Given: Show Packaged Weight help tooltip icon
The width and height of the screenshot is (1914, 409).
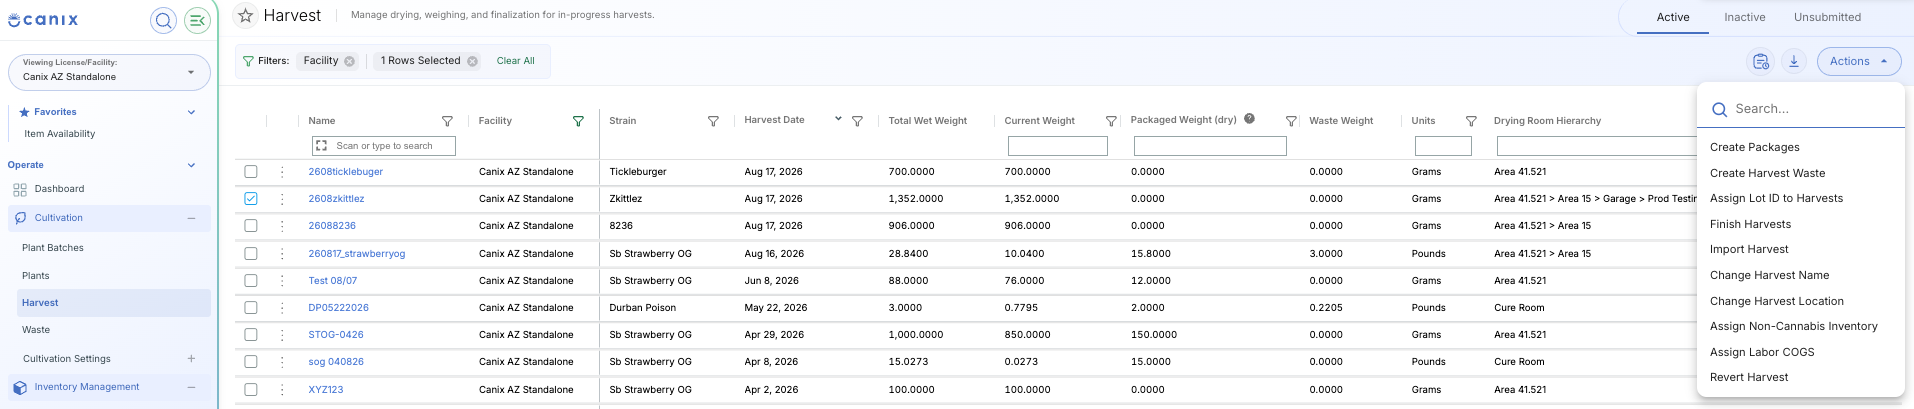Looking at the screenshot, I should coord(1249,119).
